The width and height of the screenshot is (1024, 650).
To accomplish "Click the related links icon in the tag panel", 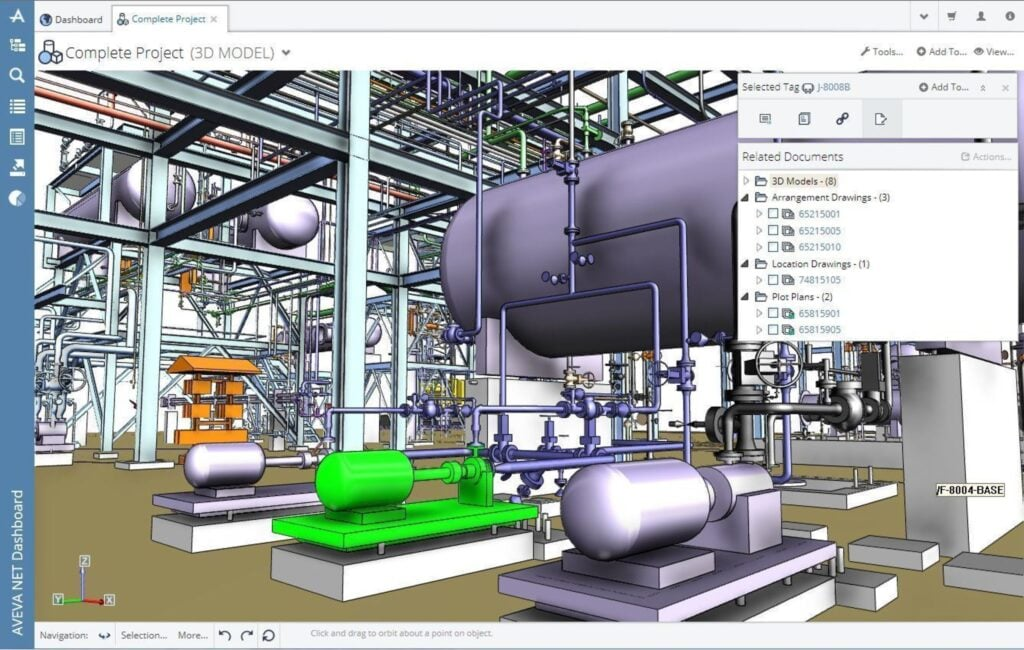I will point(843,119).
